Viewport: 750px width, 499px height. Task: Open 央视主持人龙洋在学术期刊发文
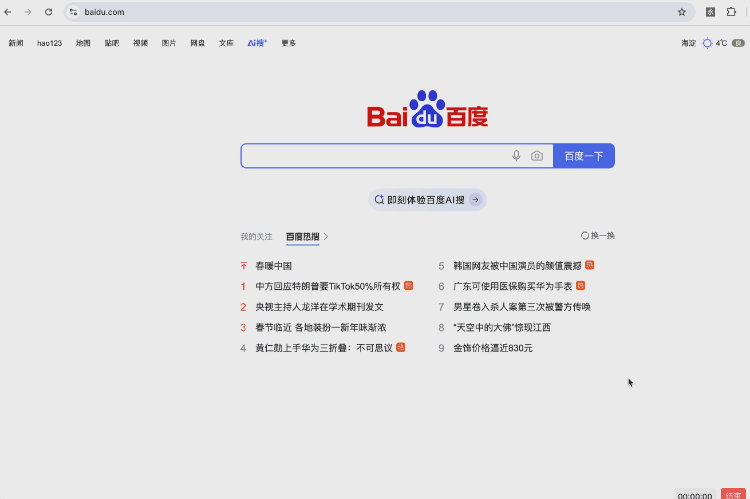(319, 307)
